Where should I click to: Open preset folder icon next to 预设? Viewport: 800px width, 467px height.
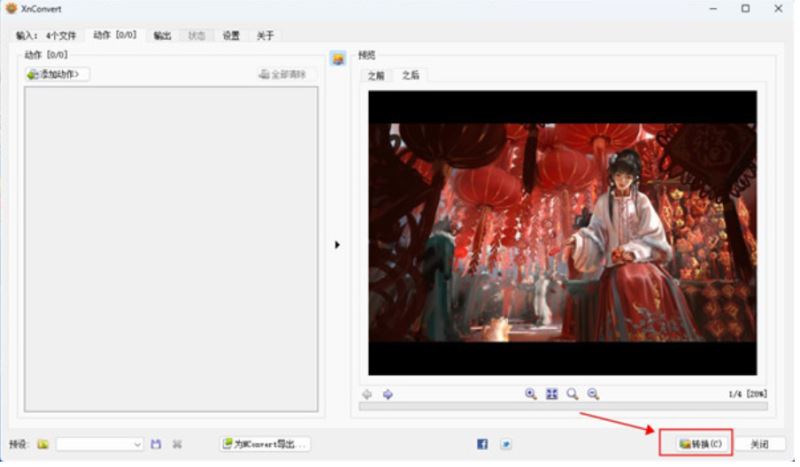point(43,444)
